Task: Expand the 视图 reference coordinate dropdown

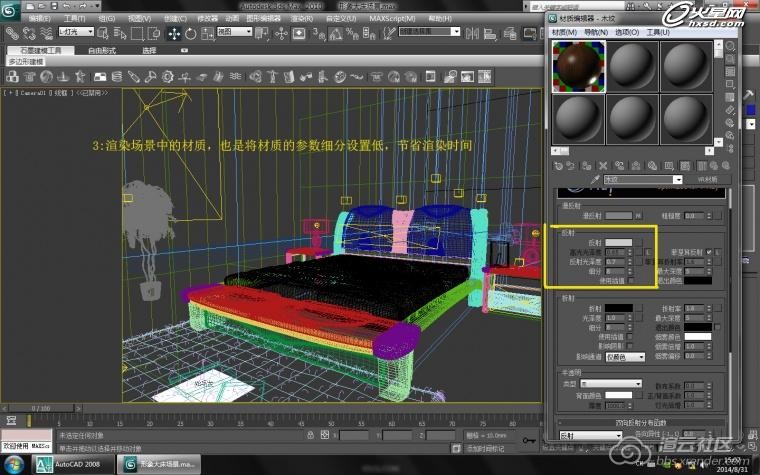Action: tap(237, 33)
